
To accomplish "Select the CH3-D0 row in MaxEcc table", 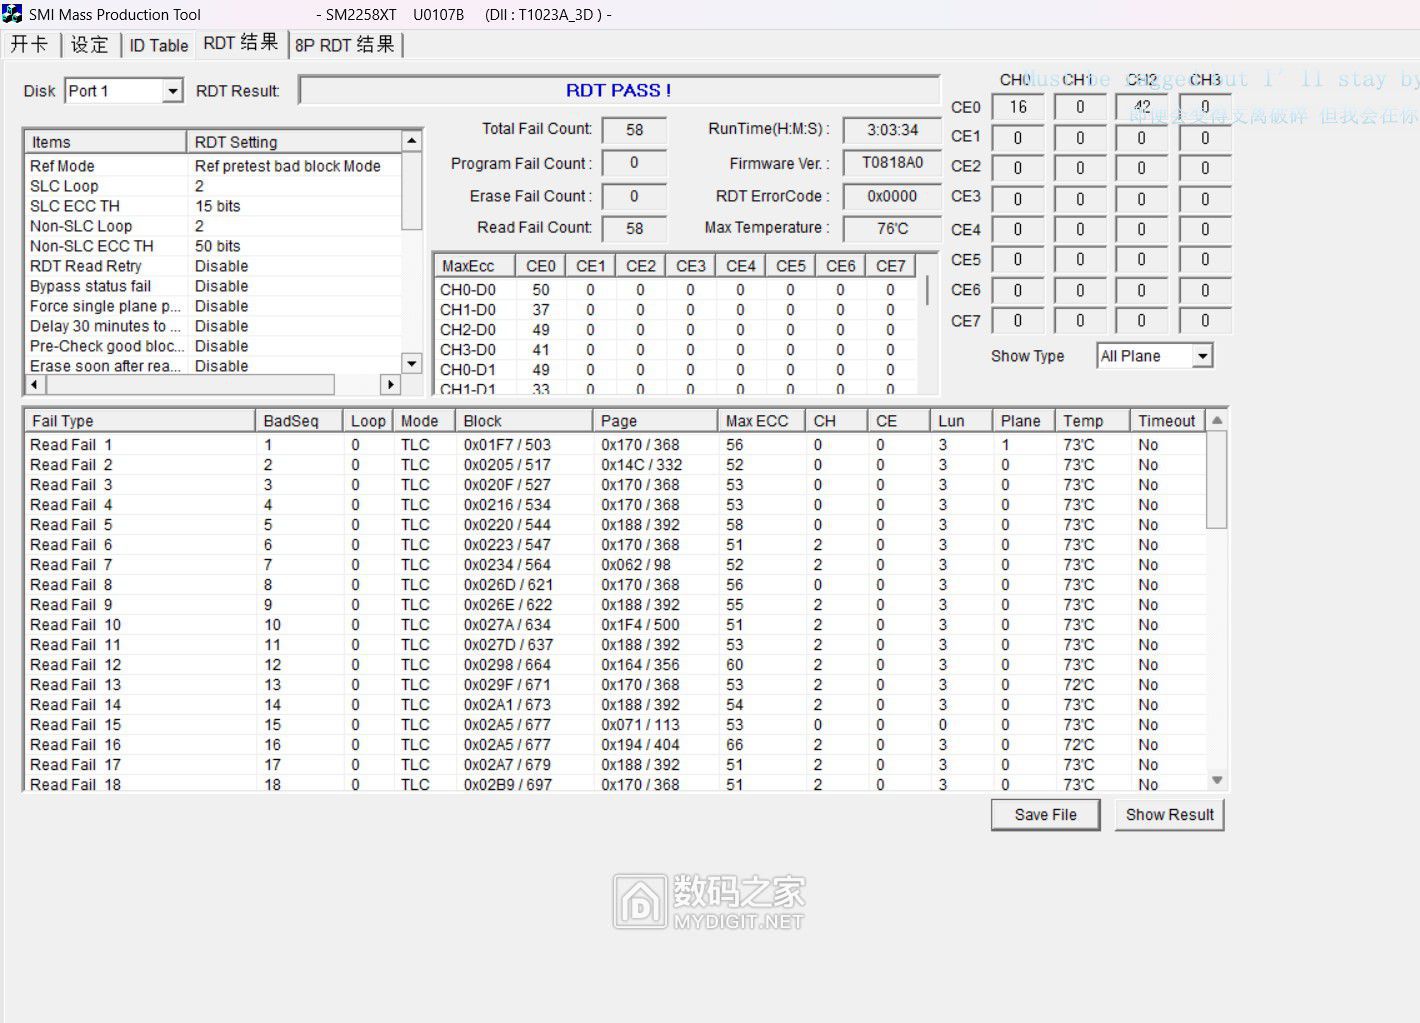I will coord(676,350).
